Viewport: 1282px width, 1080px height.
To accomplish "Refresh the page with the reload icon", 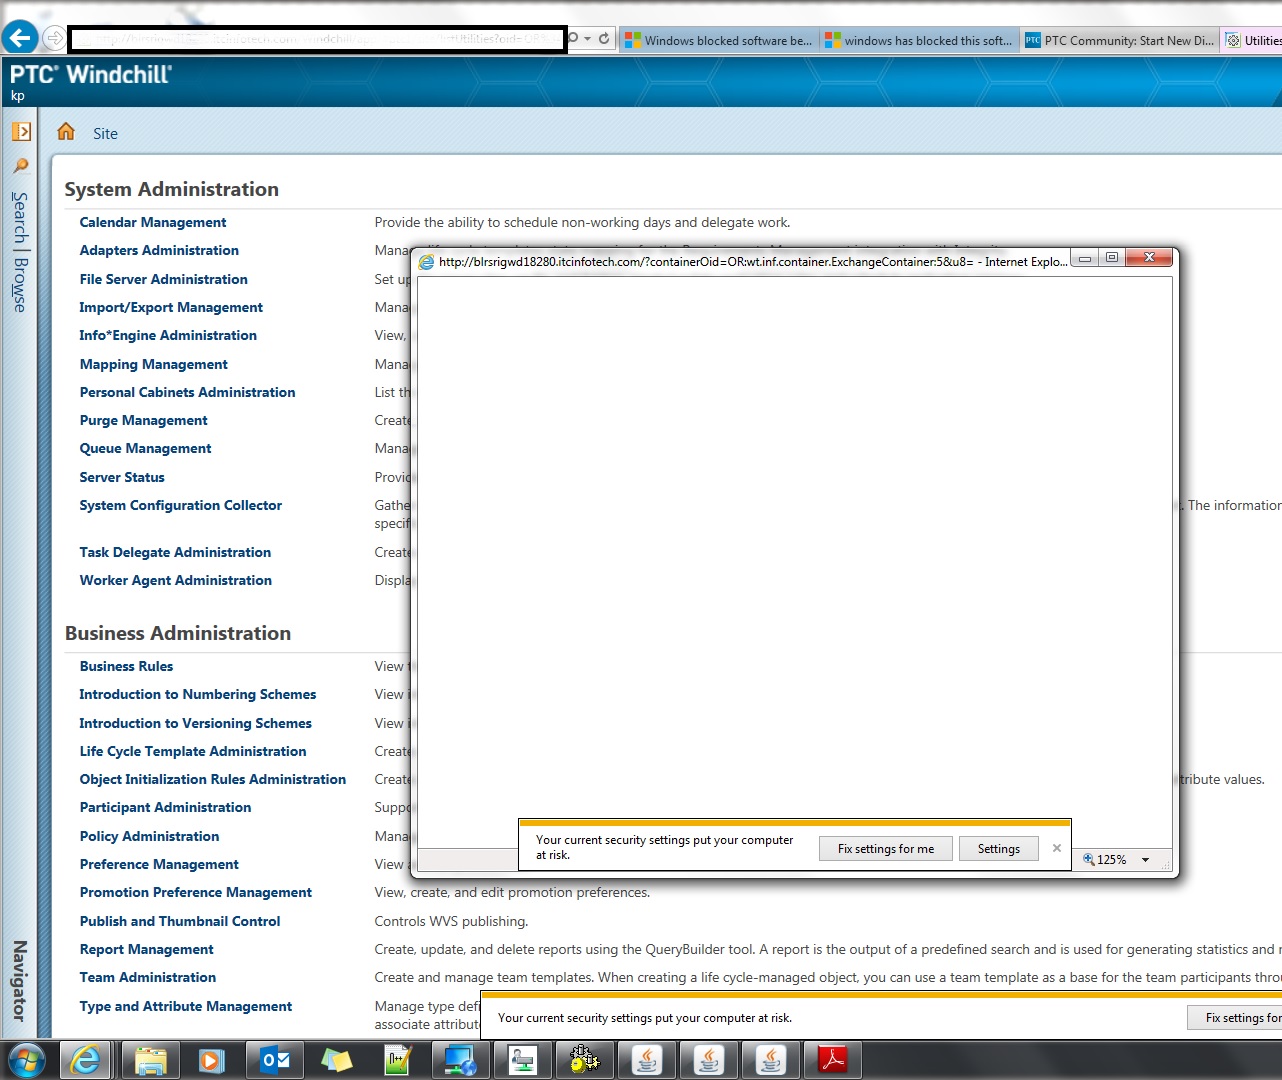I will point(604,39).
